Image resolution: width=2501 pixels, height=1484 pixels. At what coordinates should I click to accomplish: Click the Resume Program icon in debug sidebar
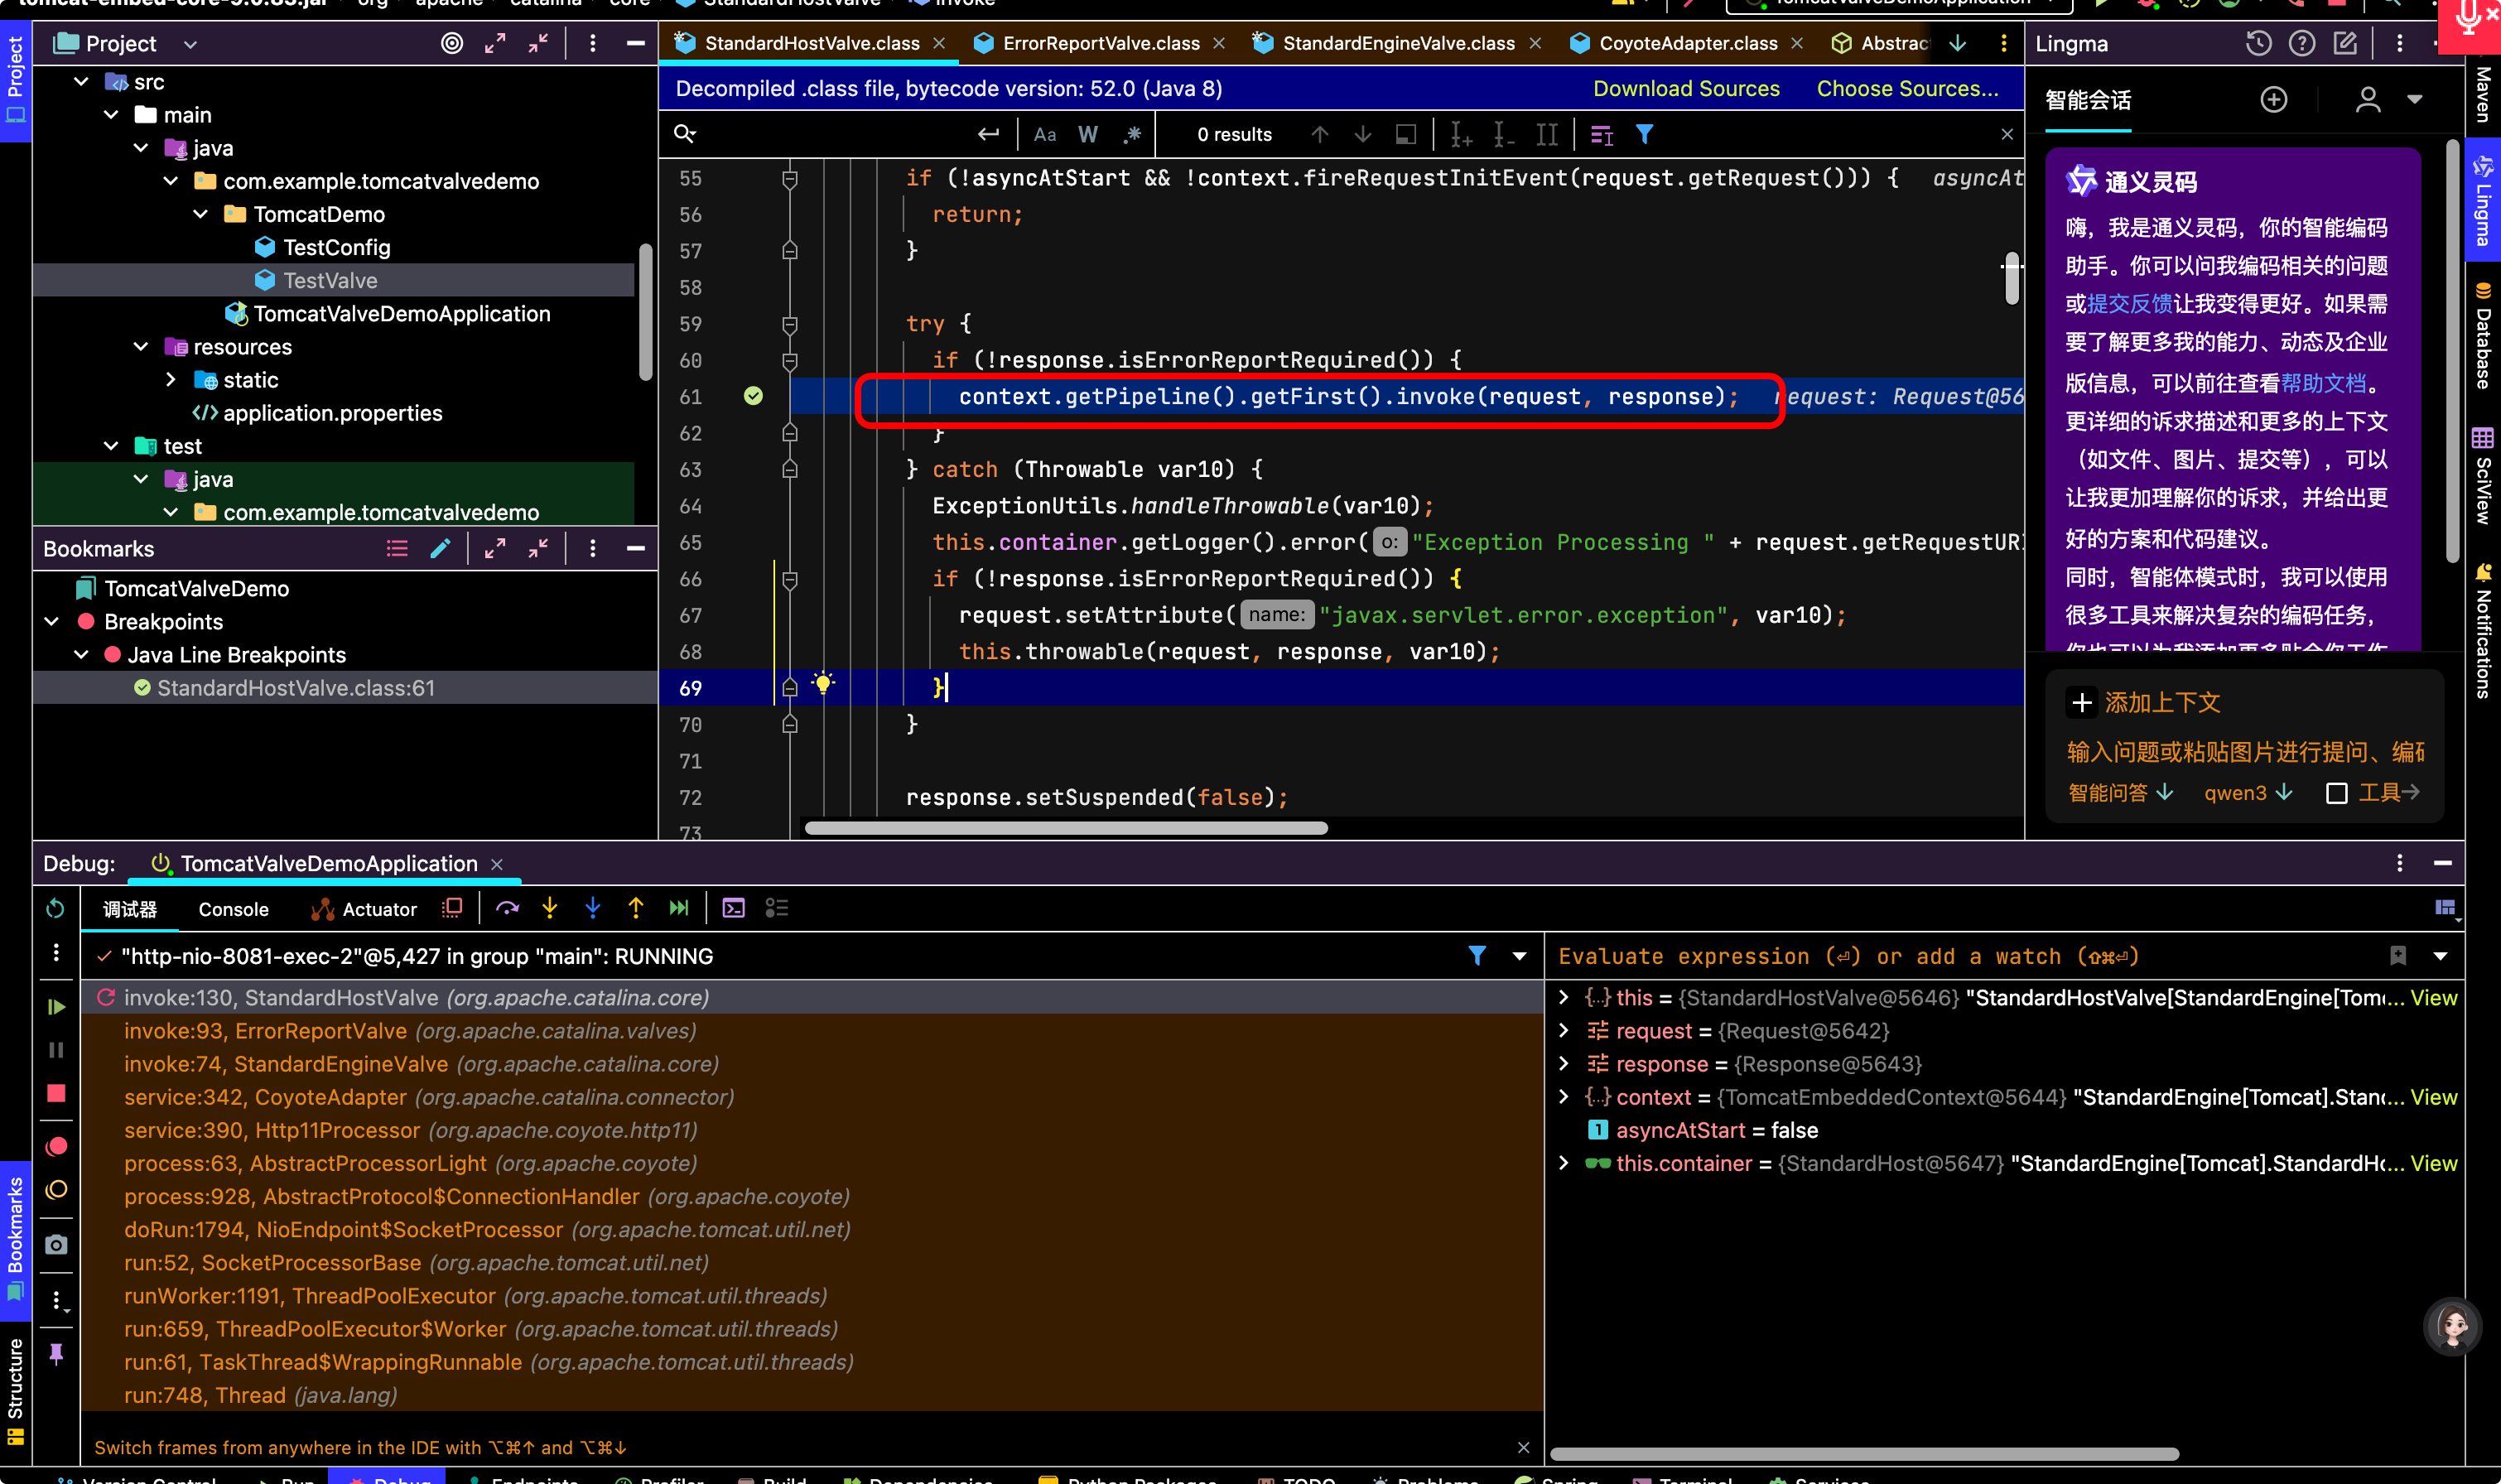tap(56, 1006)
